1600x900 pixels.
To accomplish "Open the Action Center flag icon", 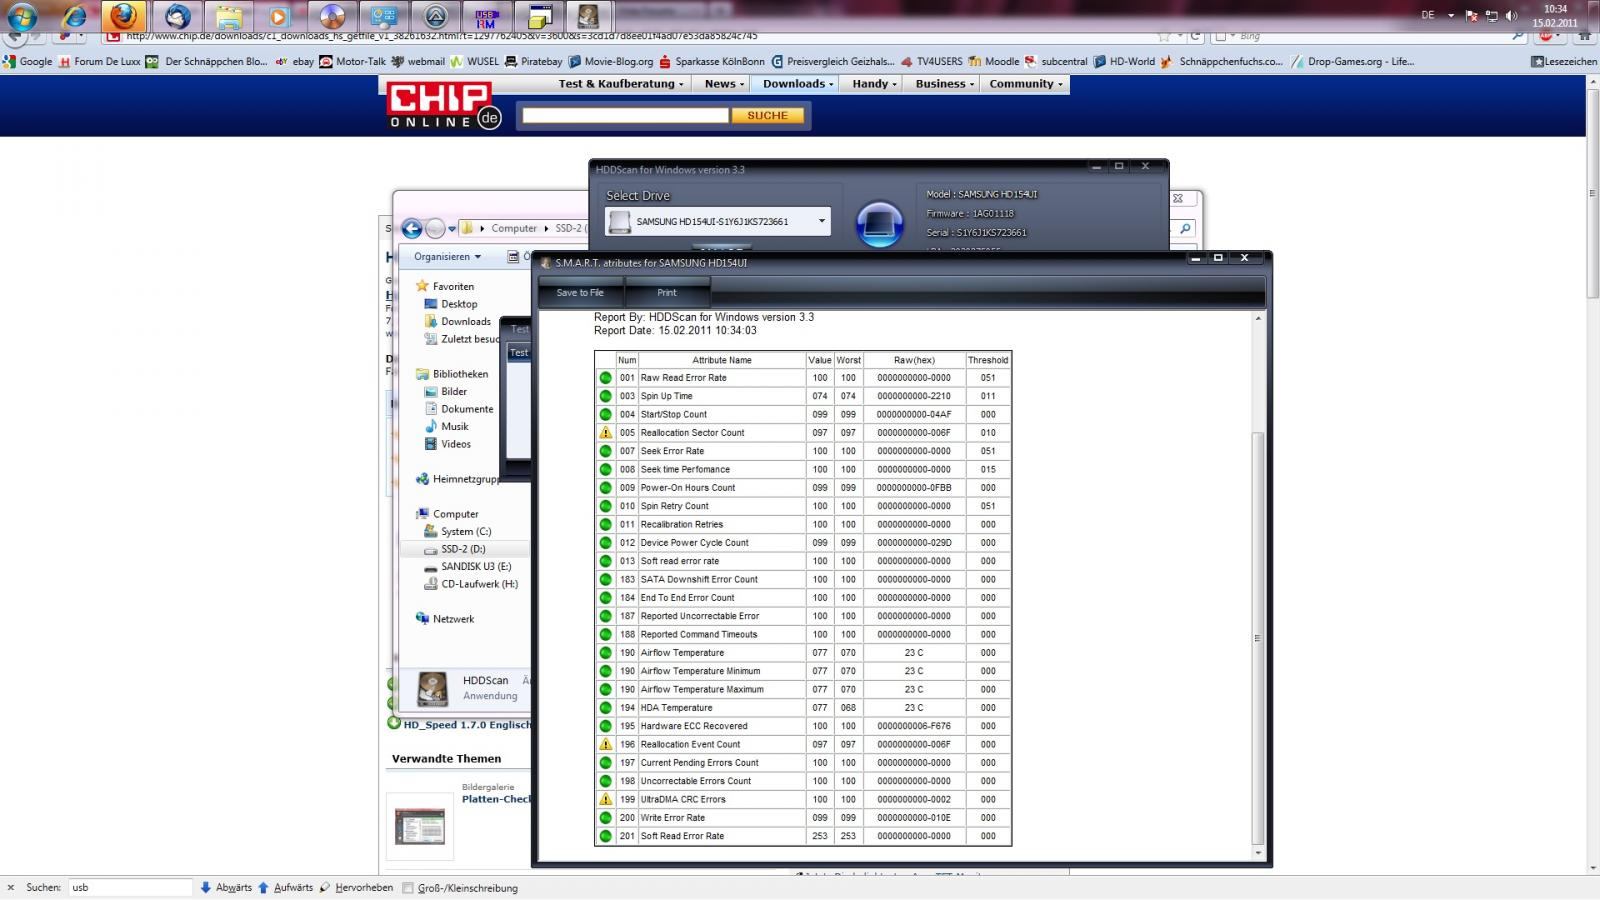I will [x=1472, y=15].
